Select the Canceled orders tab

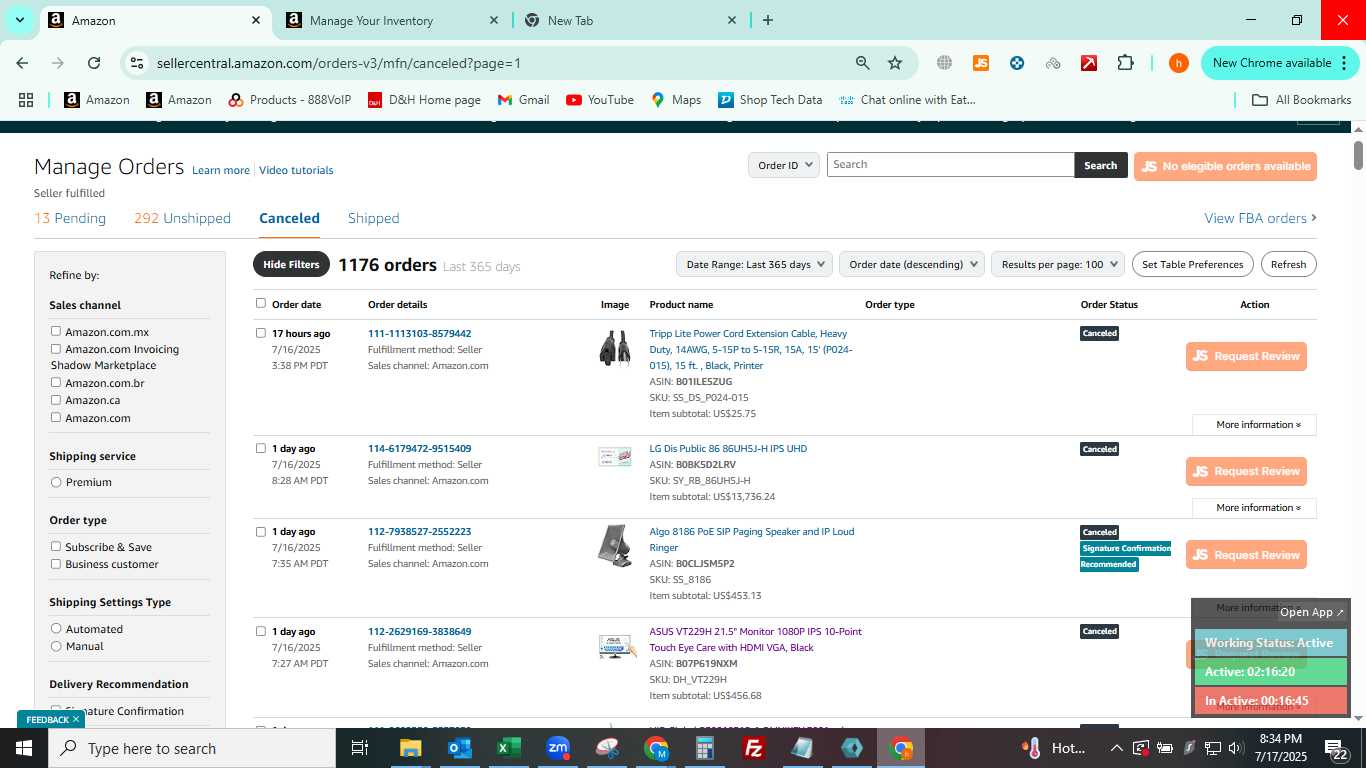pos(289,218)
